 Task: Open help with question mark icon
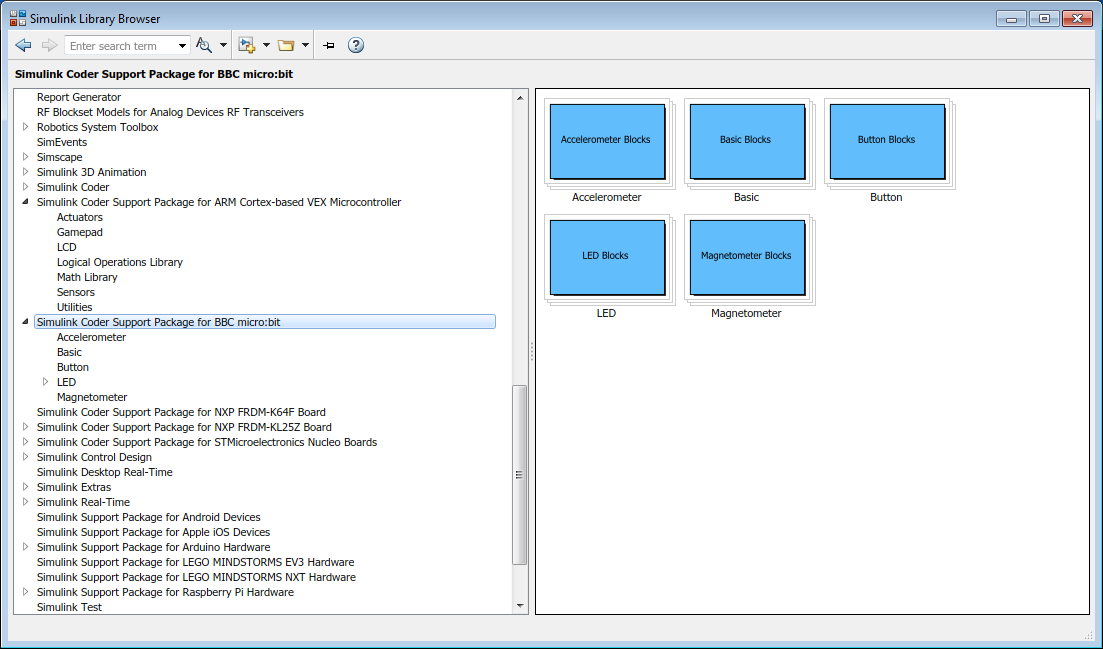pyautogui.click(x=355, y=45)
